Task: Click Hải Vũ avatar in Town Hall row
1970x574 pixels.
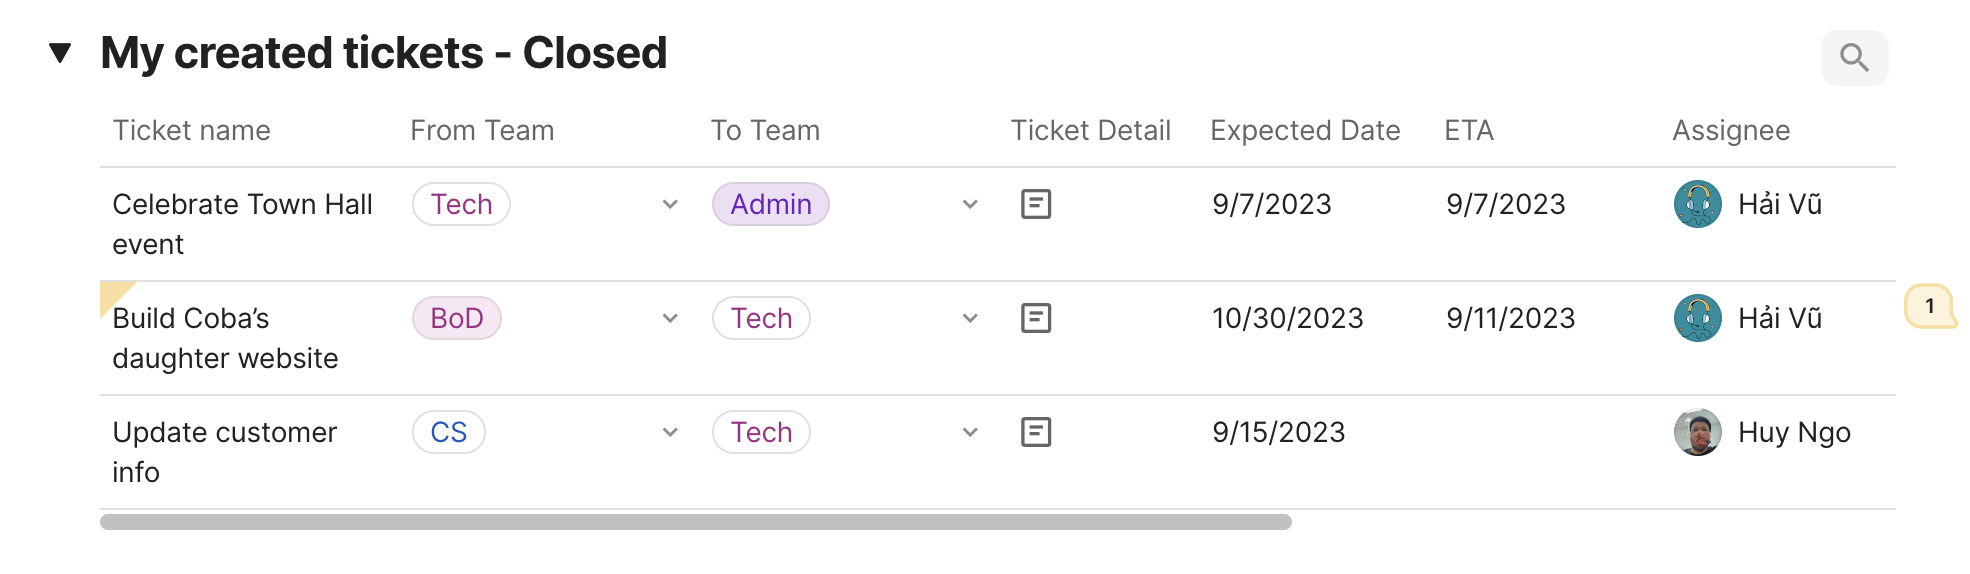Action: point(1697,204)
